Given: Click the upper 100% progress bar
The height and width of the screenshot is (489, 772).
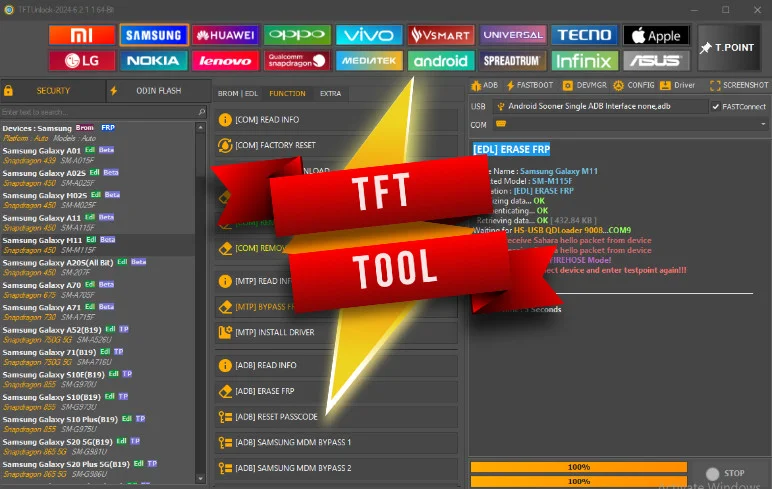Looking at the screenshot, I should (578, 467).
